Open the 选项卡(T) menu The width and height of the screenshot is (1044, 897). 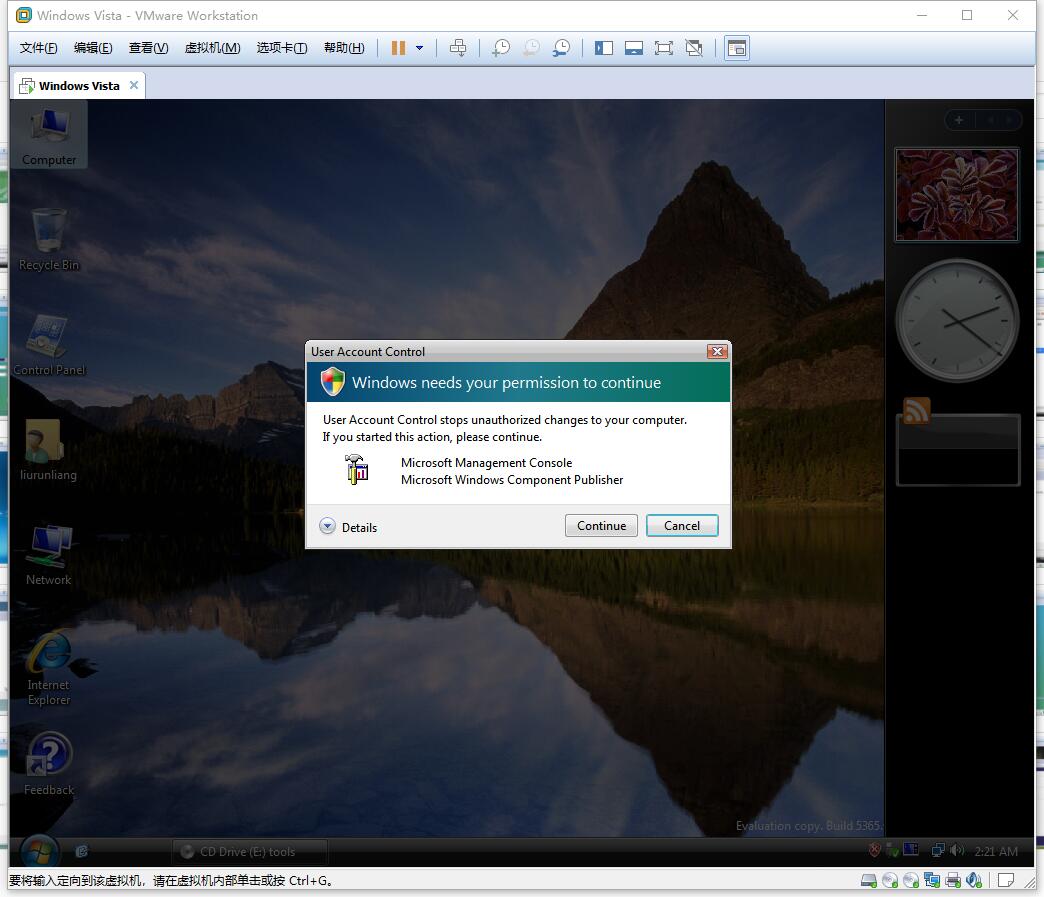click(x=282, y=48)
